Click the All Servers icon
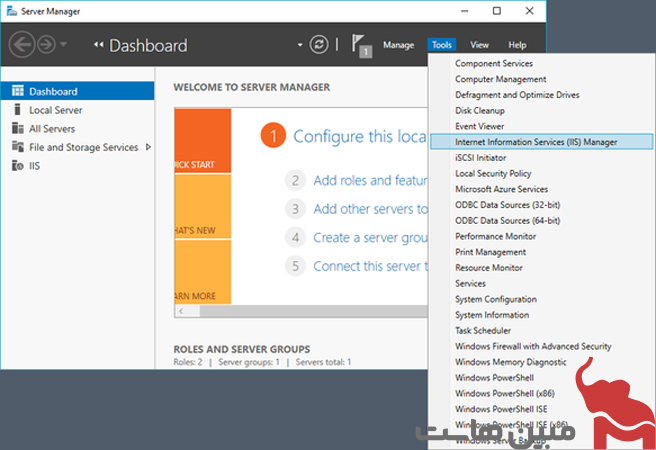The width and height of the screenshot is (656, 450). tap(18, 128)
